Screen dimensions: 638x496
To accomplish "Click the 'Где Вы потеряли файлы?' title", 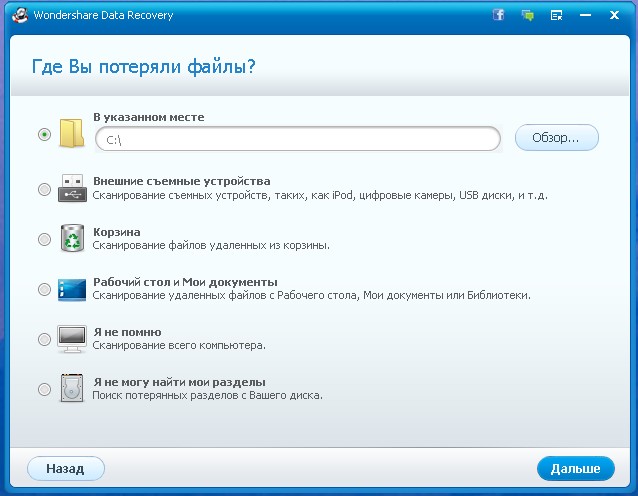I will pos(144,67).
